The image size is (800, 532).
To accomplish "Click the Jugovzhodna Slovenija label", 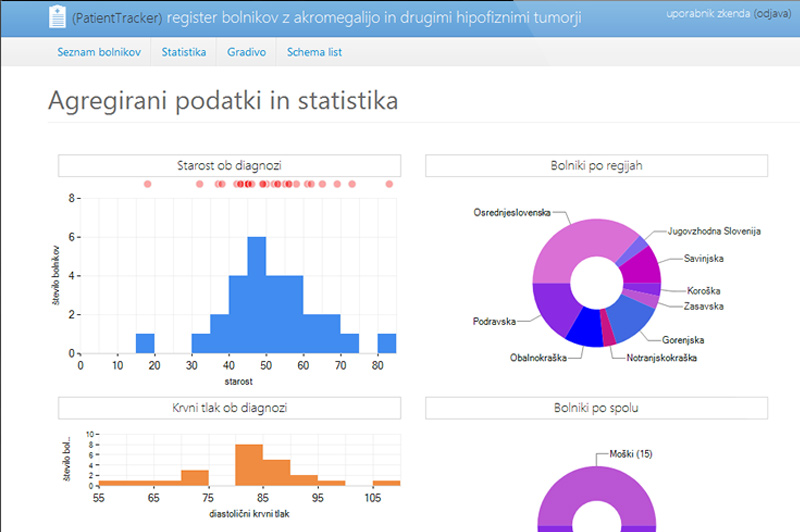I will point(714,231).
